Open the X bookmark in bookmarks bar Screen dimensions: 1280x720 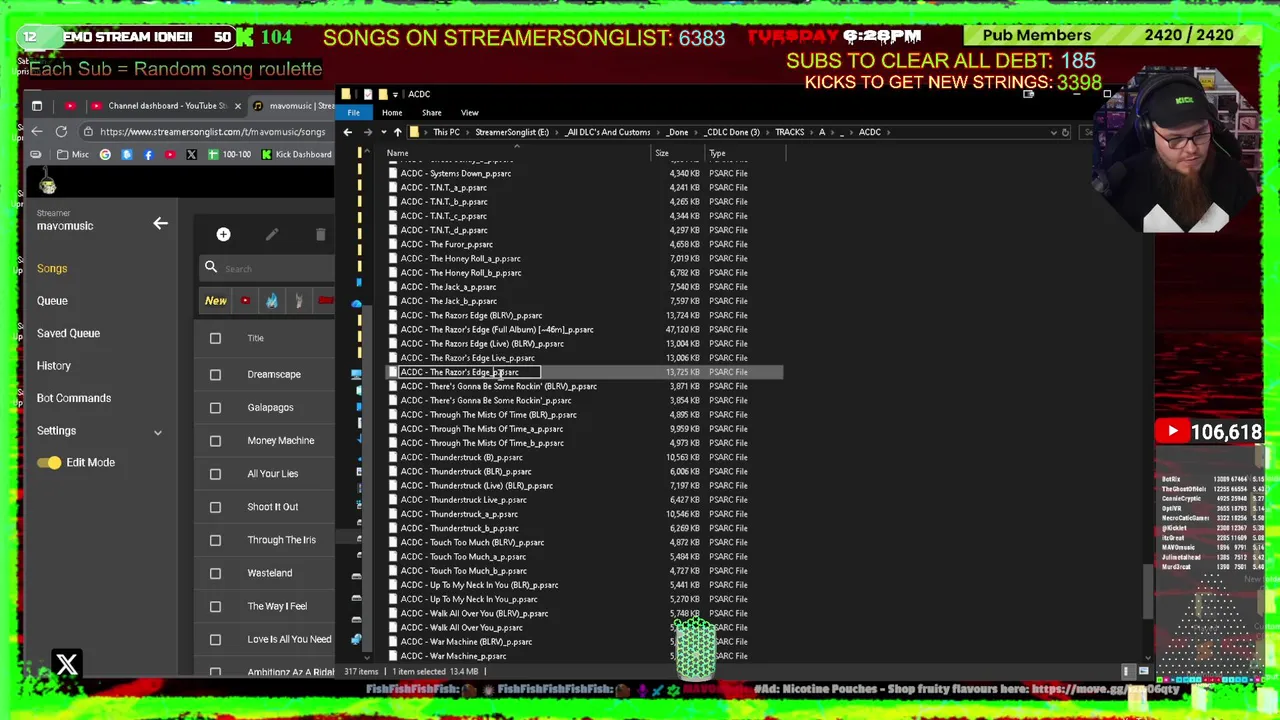(191, 155)
